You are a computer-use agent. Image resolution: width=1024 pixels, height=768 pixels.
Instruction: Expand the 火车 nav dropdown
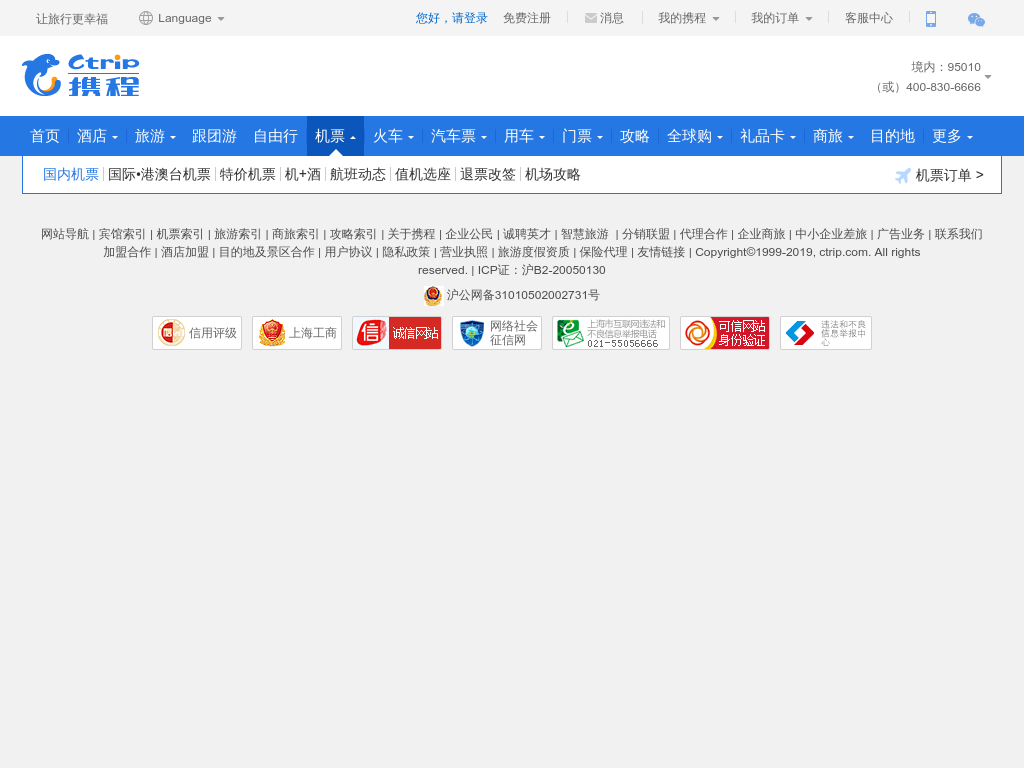coord(411,137)
